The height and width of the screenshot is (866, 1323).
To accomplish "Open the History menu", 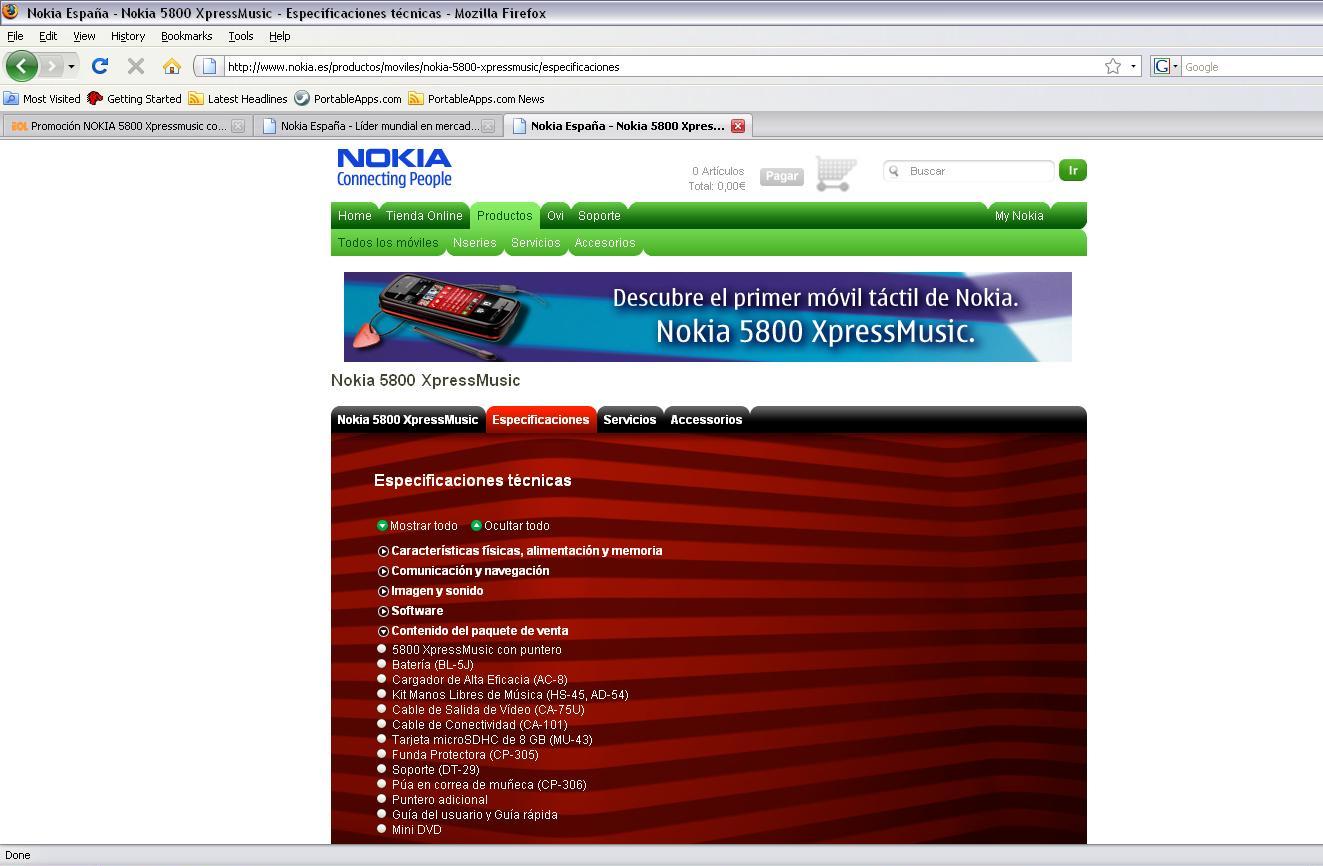I will pyautogui.click(x=128, y=36).
